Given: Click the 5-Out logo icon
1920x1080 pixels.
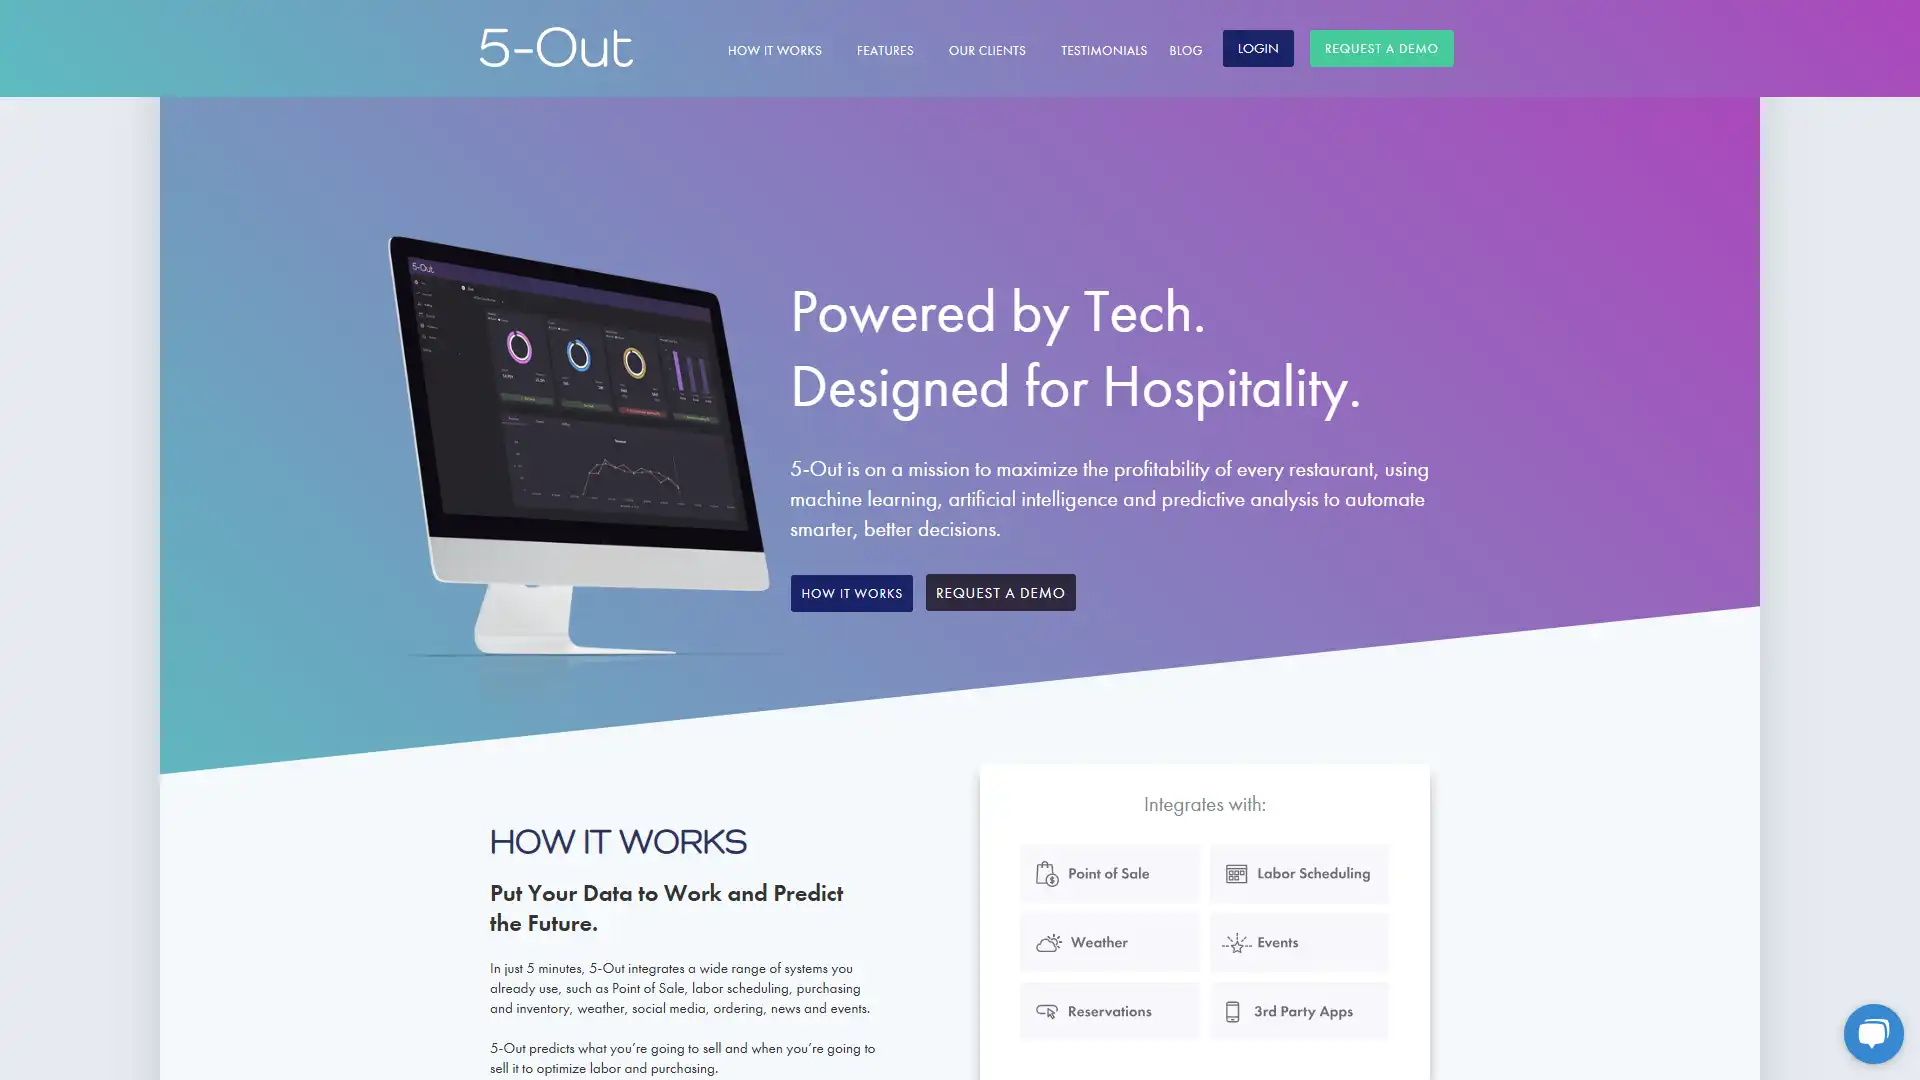Looking at the screenshot, I should tap(554, 47).
